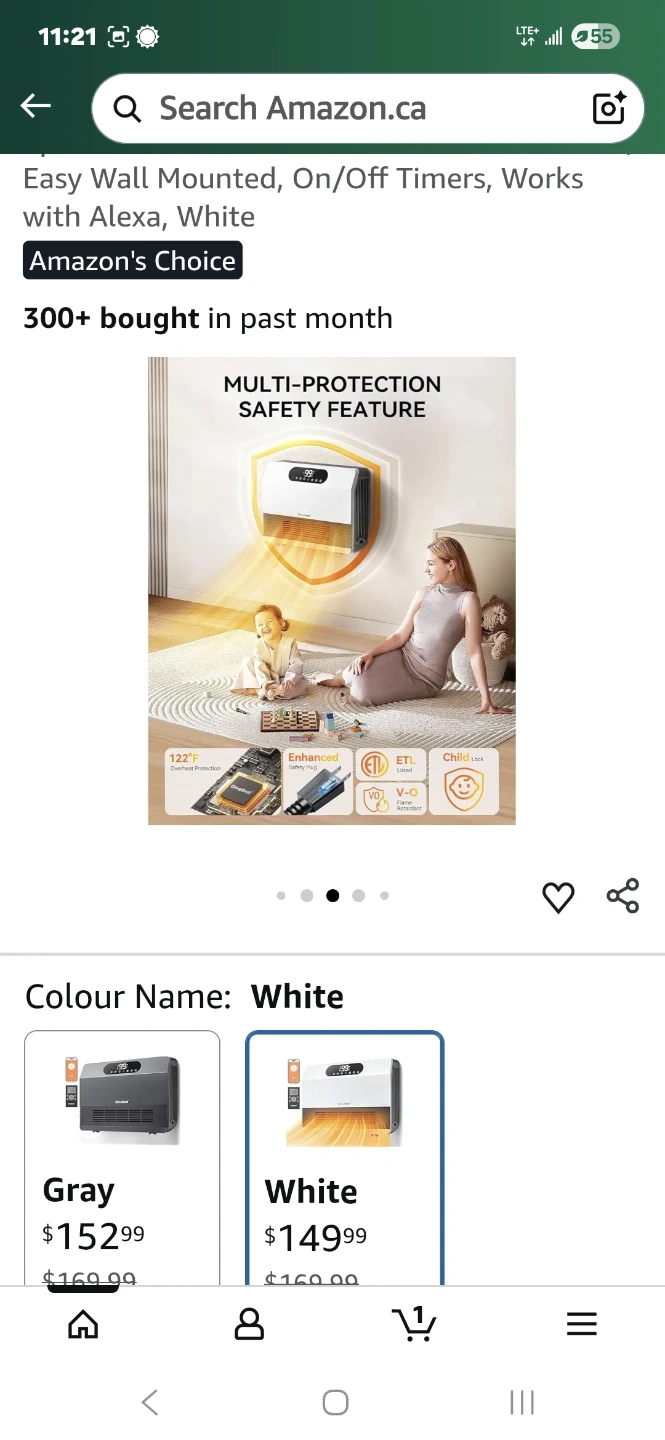Tap the back arrow icon
Viewport: 665px width, 1440px height.
point(36,106)
